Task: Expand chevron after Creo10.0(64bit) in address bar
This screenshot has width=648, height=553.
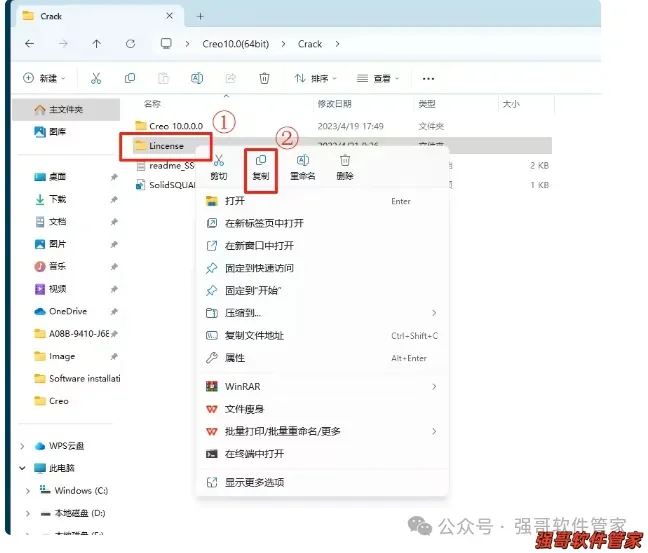Action: (283, 44)
